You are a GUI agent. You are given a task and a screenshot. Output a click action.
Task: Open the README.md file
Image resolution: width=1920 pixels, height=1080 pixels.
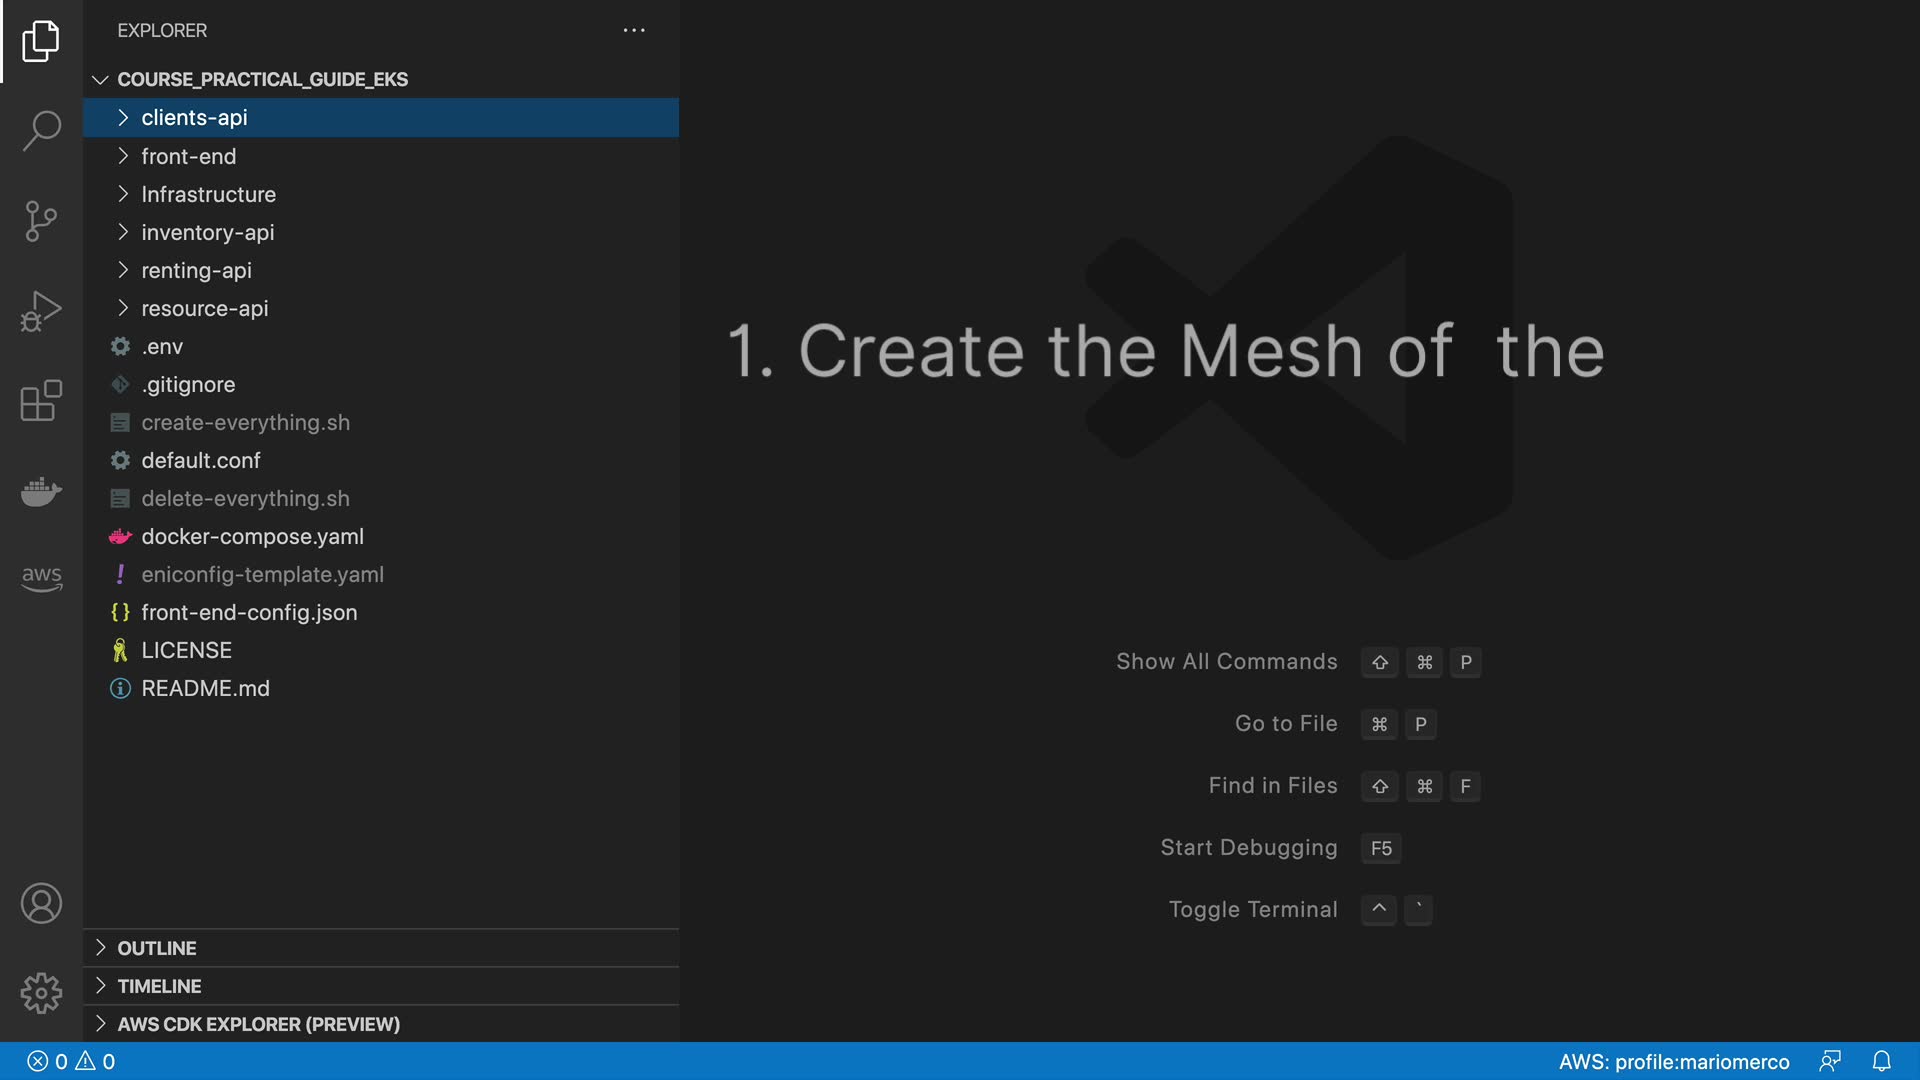pos(205,688)
